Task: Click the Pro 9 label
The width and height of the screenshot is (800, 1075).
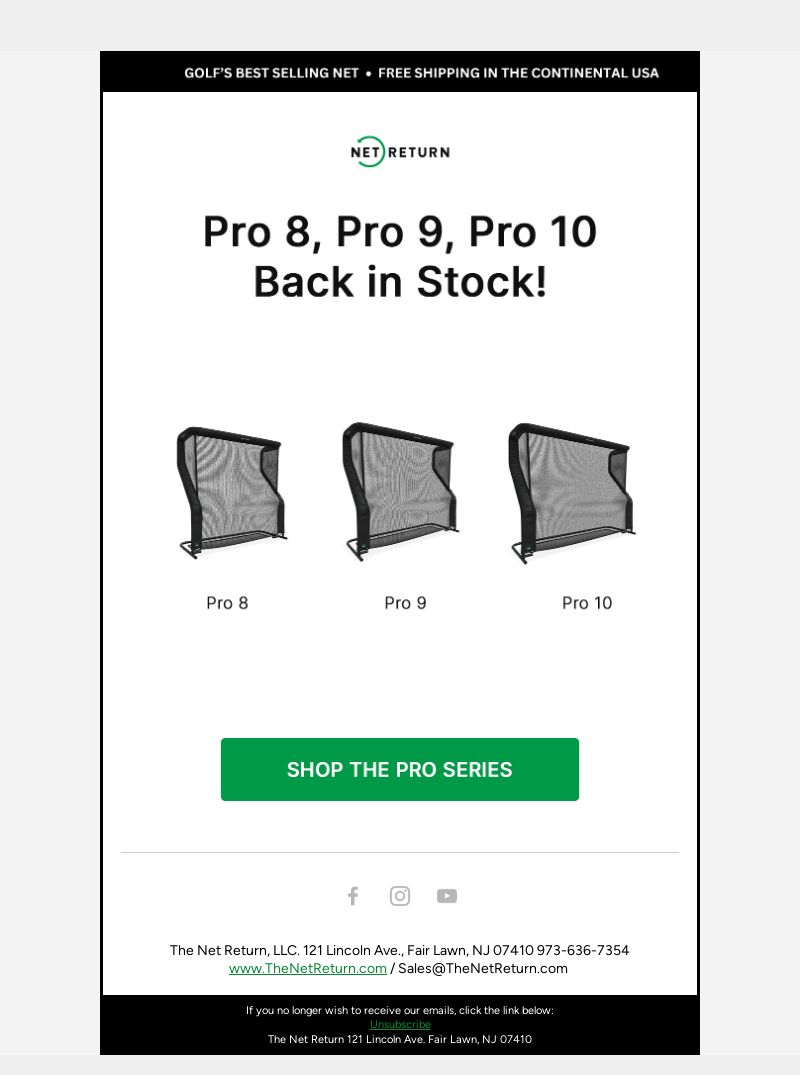Action: click(405, 603)
